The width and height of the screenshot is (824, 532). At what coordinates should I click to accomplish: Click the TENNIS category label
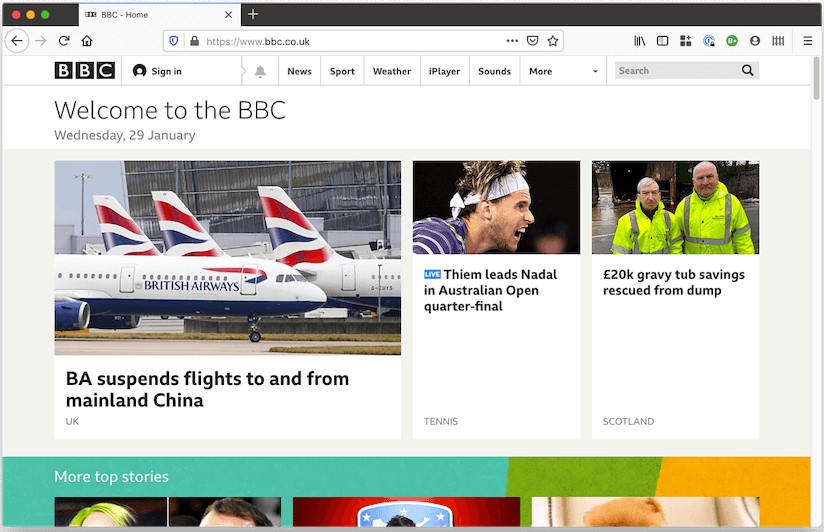[x=441, y=421]
